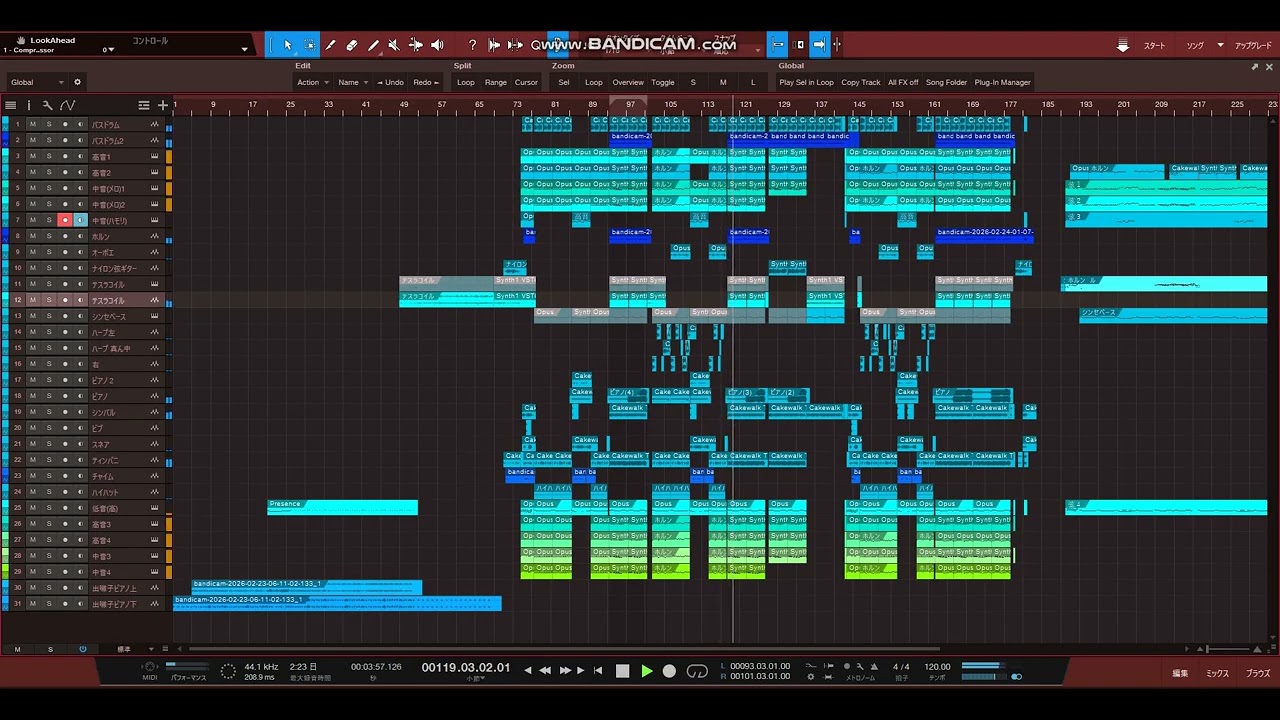Image resolution: width=1280 pixels, height=720 pixels.
Task: Click bar 145 on timeline ruler
Action: click(x=859, y=104)
